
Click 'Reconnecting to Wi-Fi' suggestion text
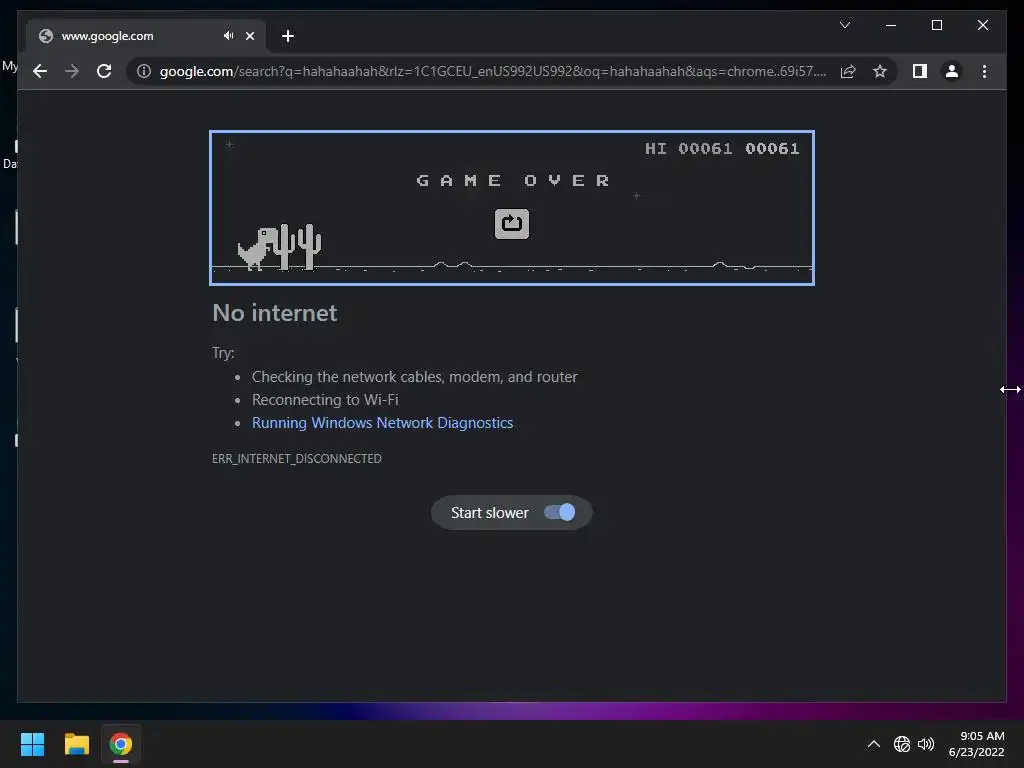click(x=325, y=400)
